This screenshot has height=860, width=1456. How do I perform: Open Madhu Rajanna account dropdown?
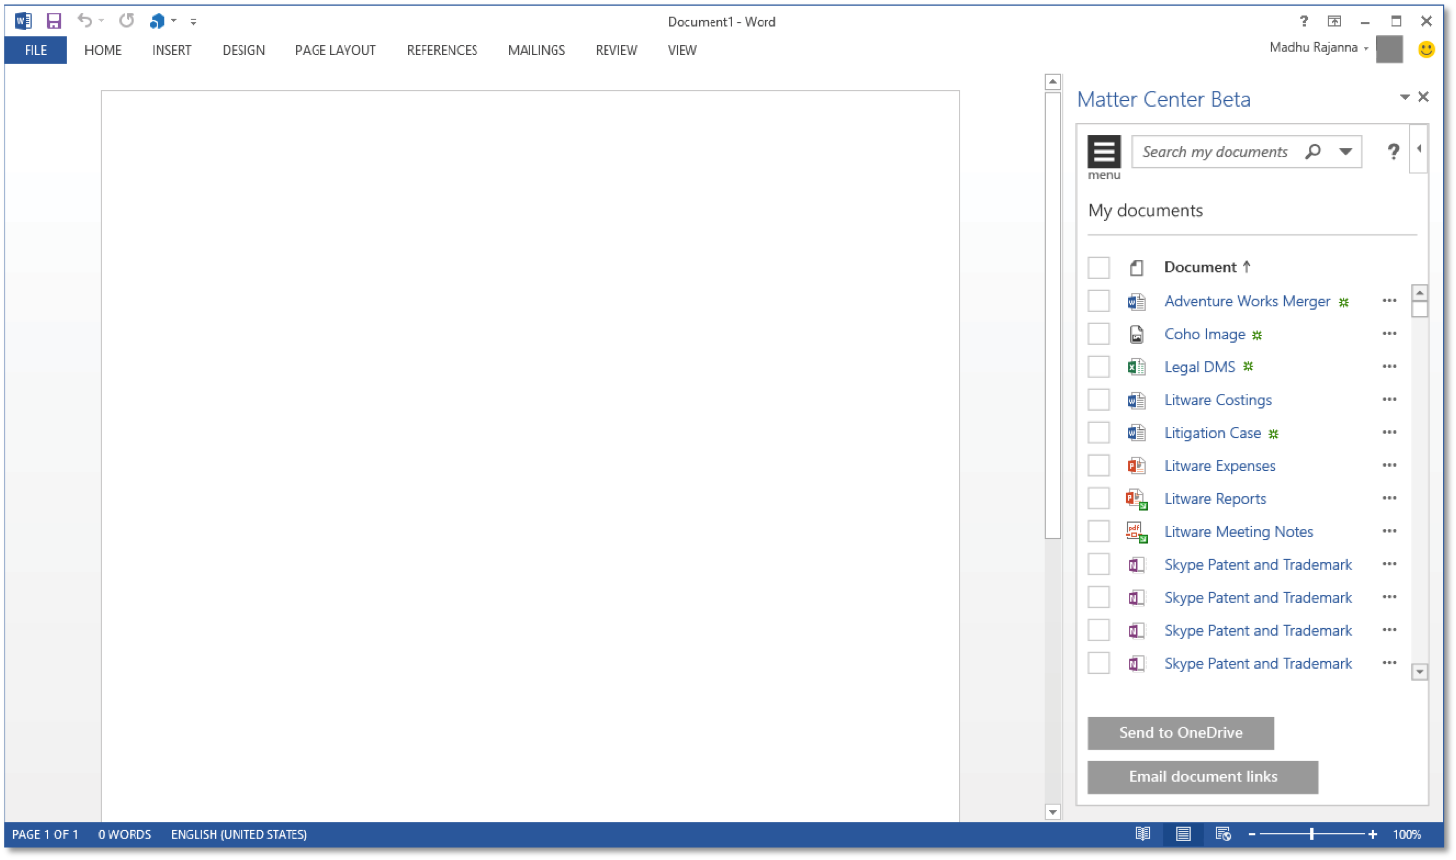click(x=1366, y=48)
